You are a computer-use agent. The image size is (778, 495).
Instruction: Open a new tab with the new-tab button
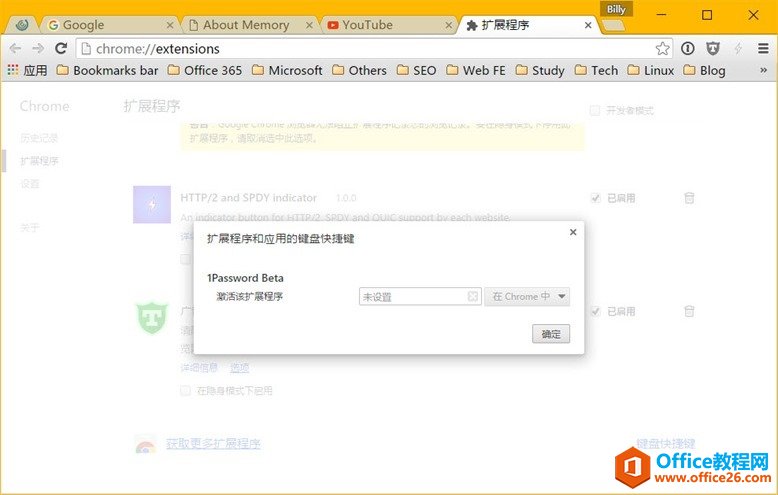click(614, 25)
